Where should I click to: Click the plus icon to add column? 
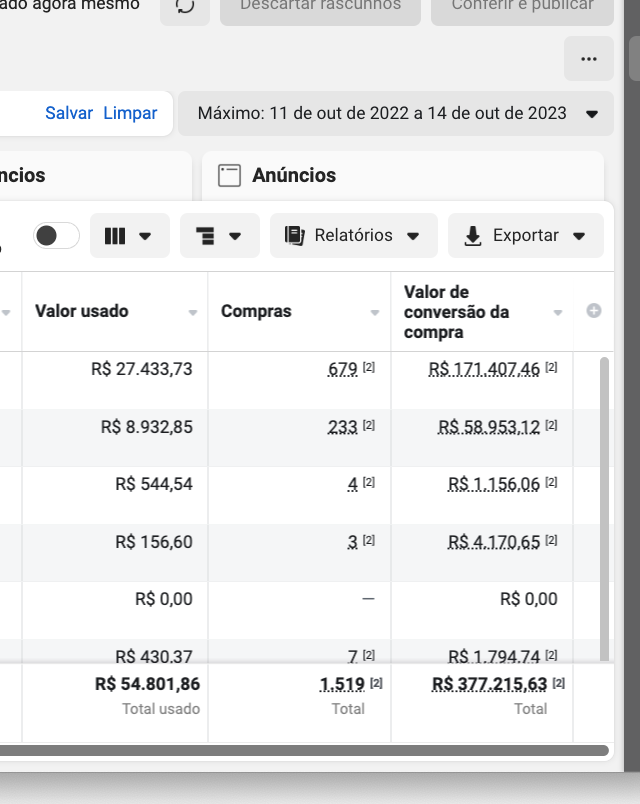point(593,311)
